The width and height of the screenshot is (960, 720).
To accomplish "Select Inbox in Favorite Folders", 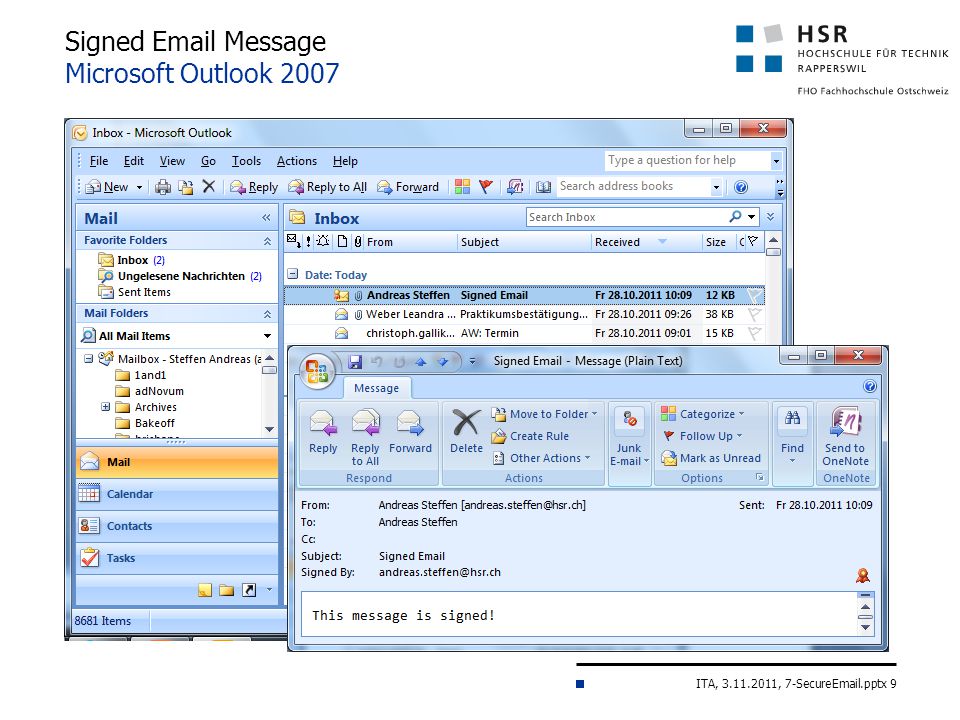I will pos(132,260).
